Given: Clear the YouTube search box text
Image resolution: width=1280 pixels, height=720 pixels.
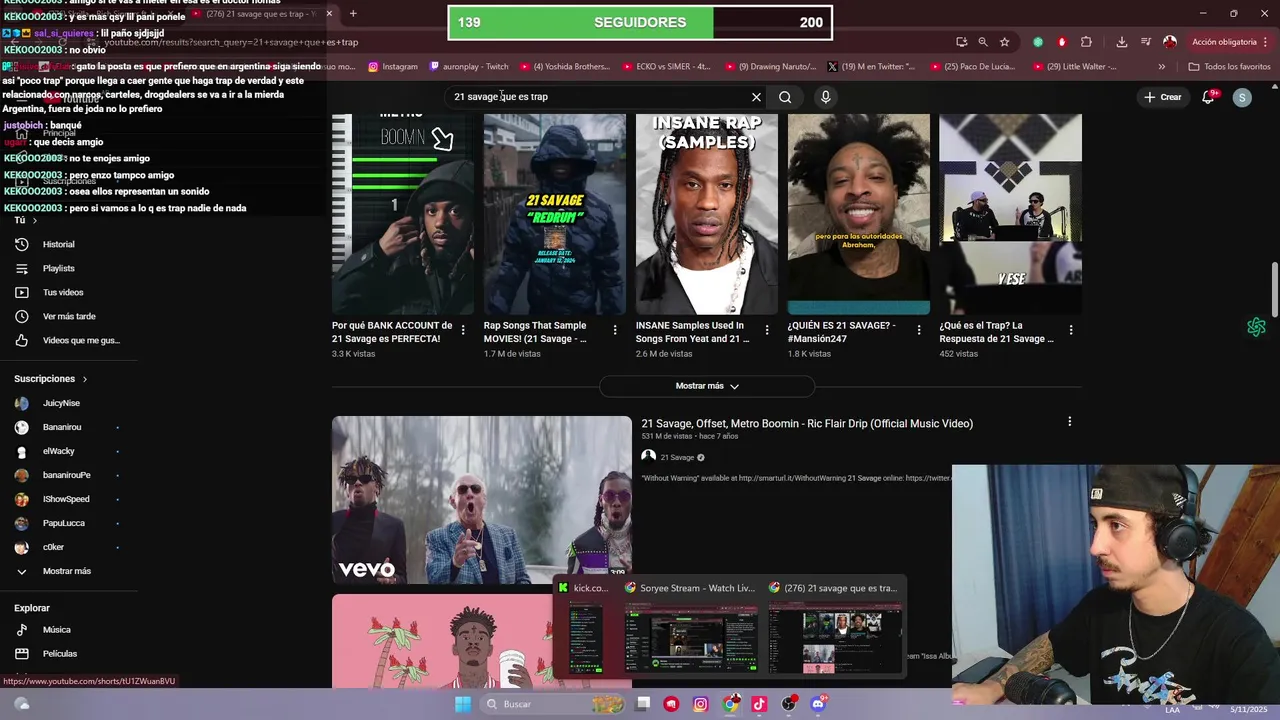Looking at the screenshot, I should (756, 97).
